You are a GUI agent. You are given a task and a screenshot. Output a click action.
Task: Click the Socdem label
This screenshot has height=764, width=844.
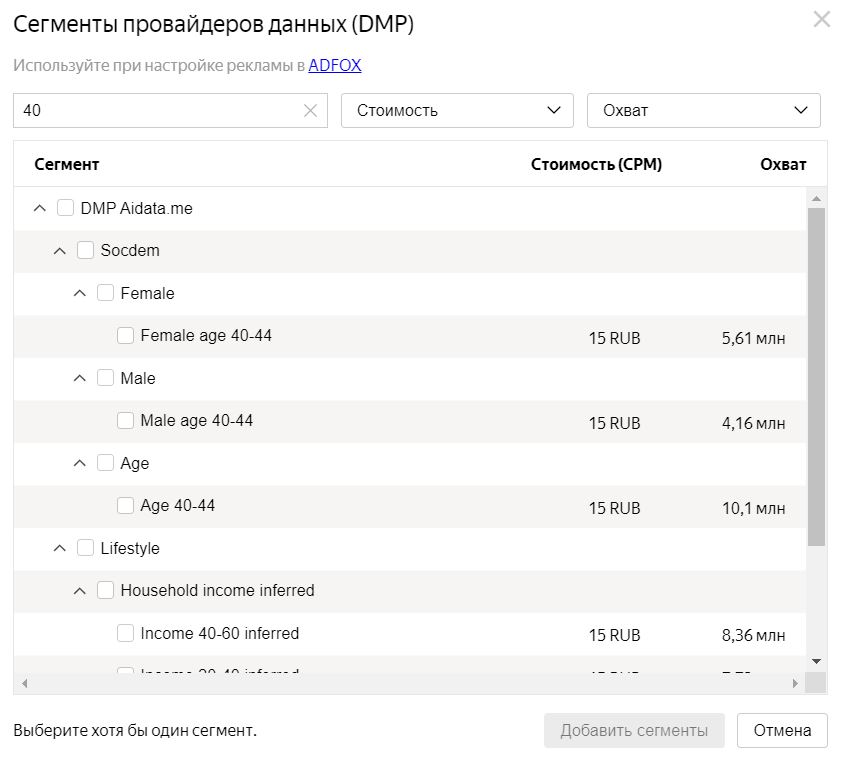coord(130,250)
